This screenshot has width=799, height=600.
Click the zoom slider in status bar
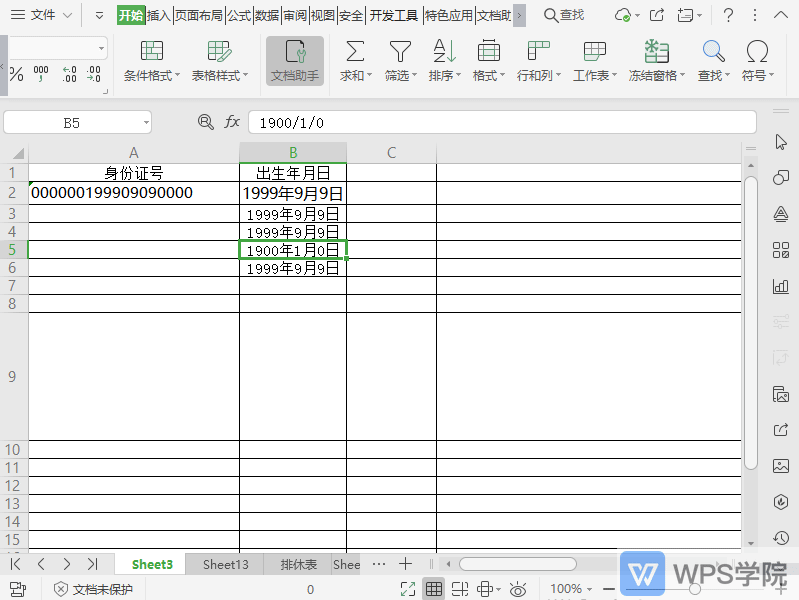pyautogui.click(x=695, y=589)
